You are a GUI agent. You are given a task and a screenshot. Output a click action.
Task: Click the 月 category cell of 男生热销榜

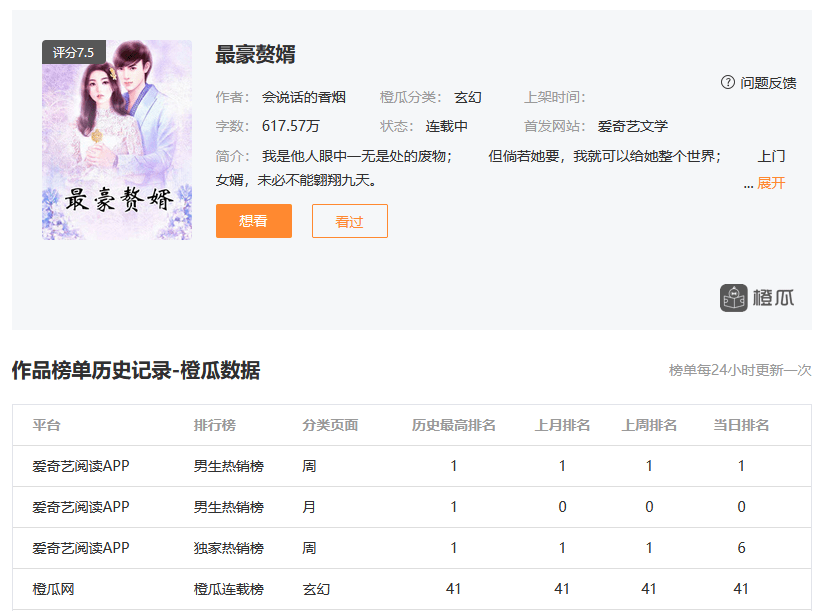click(309, 507)
